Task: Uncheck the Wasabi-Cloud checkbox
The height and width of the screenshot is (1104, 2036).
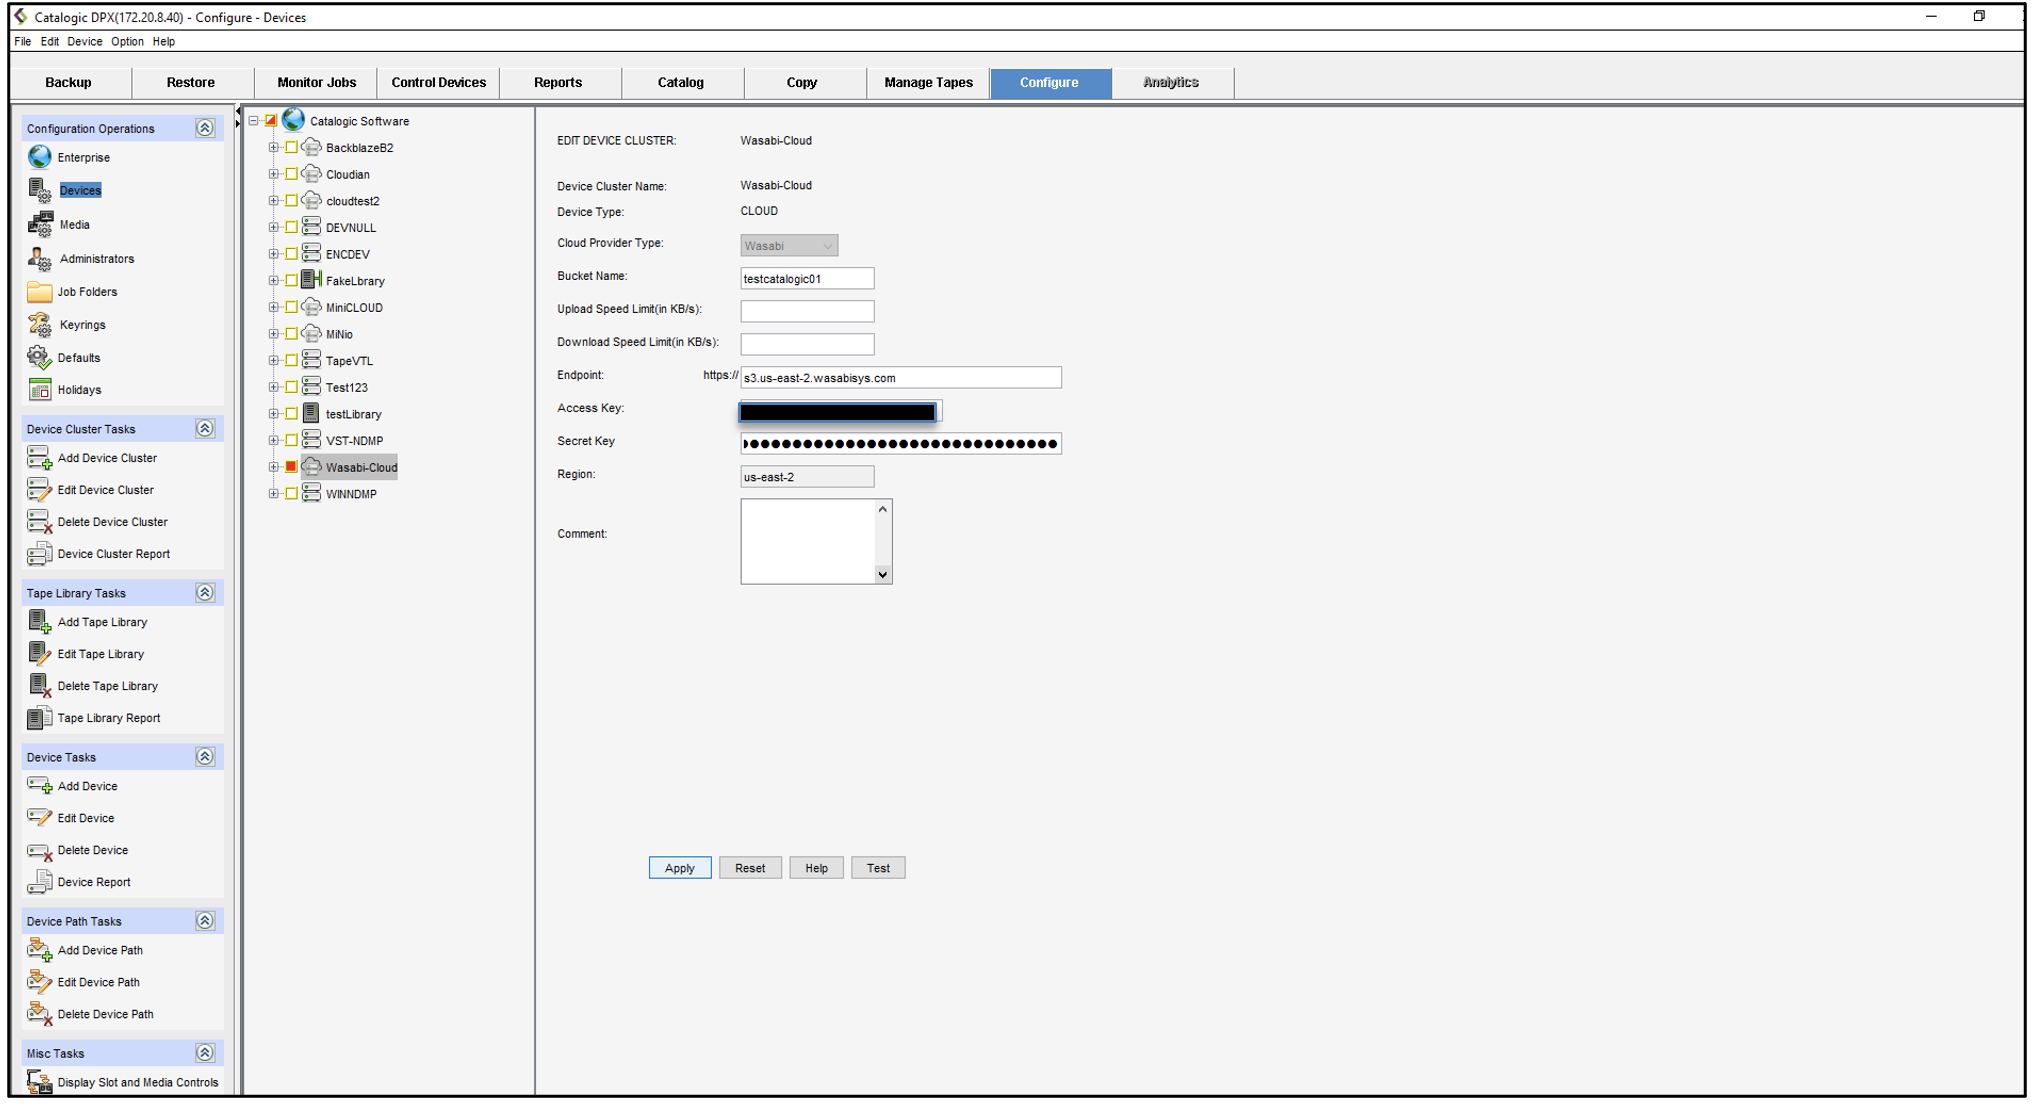Action: coord(291,467)
